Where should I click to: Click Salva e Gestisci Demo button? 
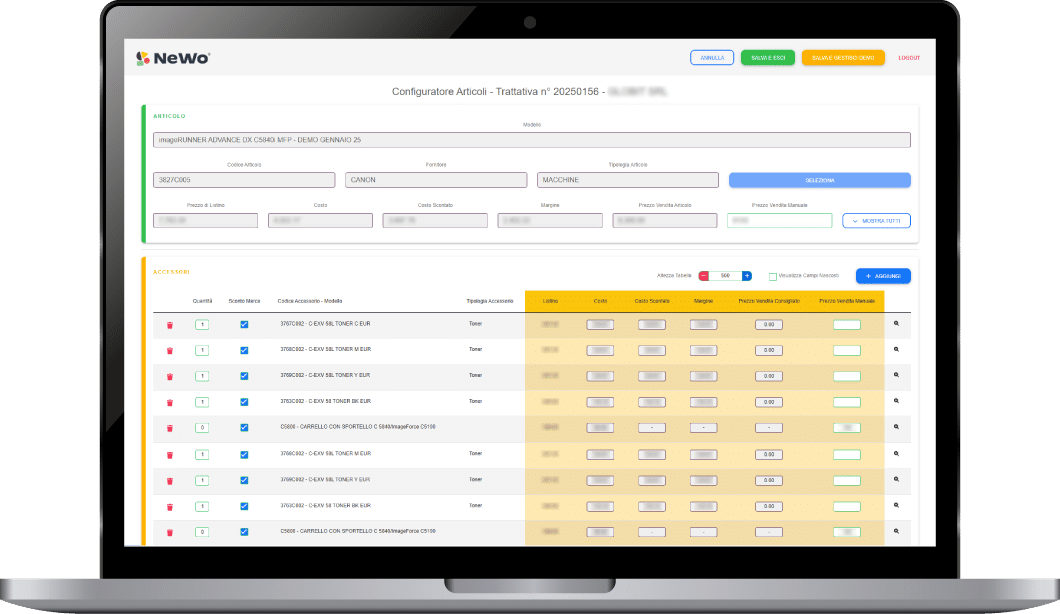tap(843, 58)
